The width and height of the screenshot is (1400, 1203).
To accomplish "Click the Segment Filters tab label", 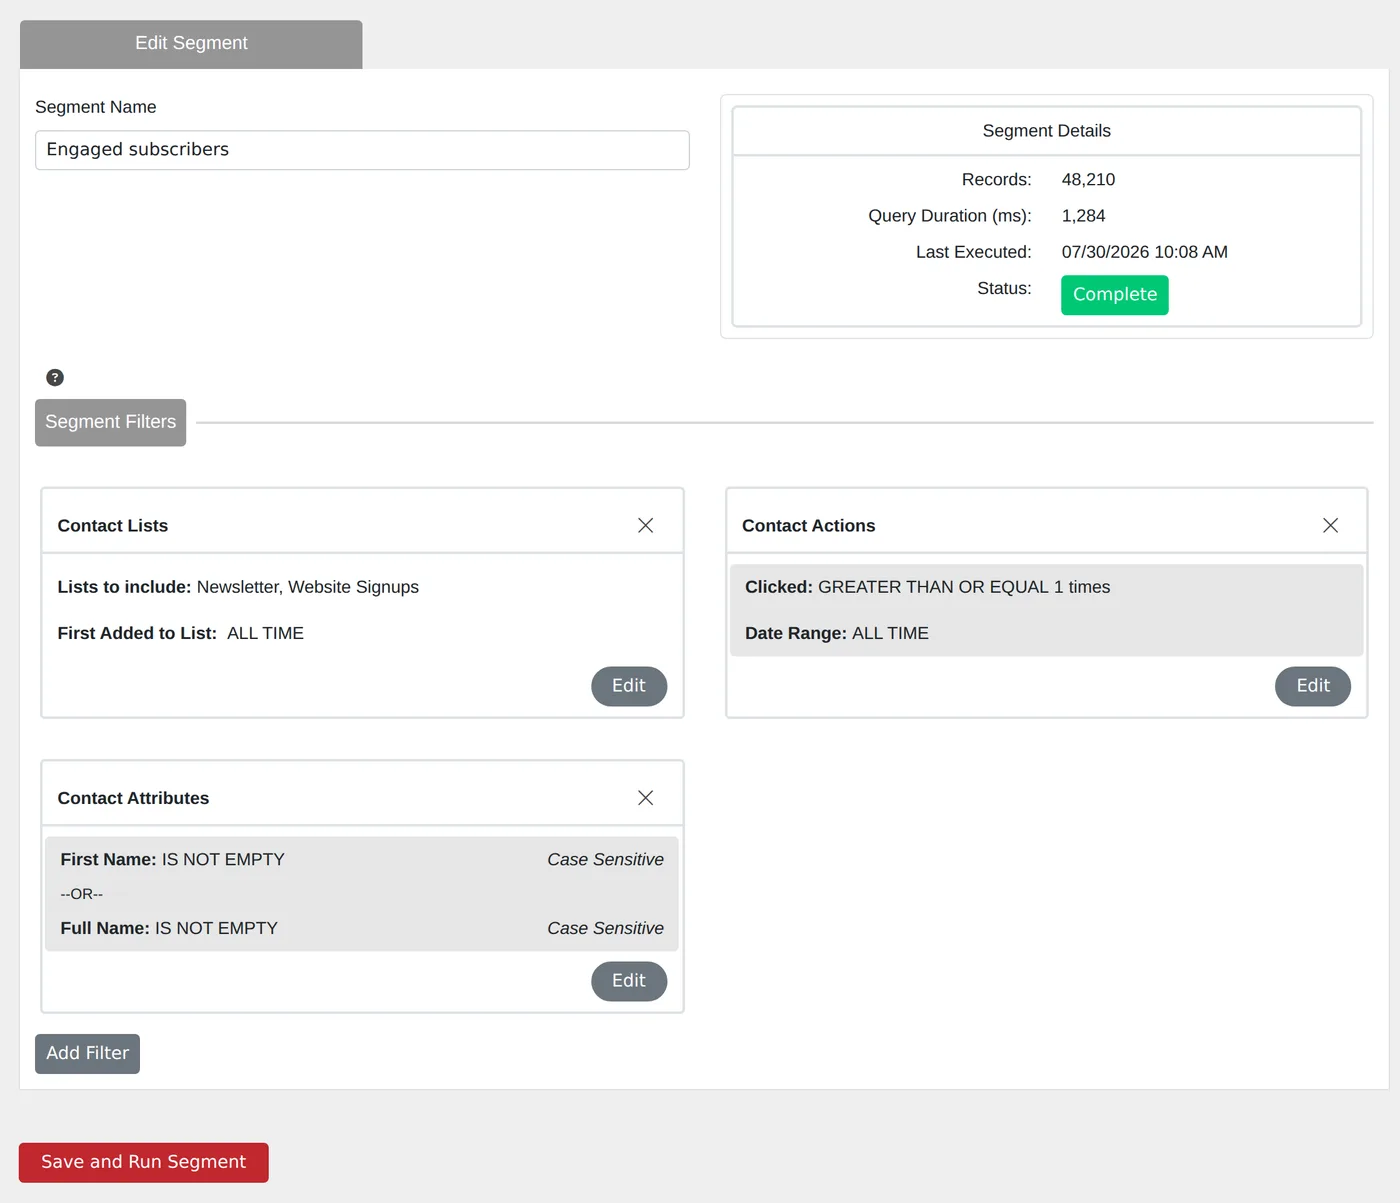I will [x=110, y=422].
